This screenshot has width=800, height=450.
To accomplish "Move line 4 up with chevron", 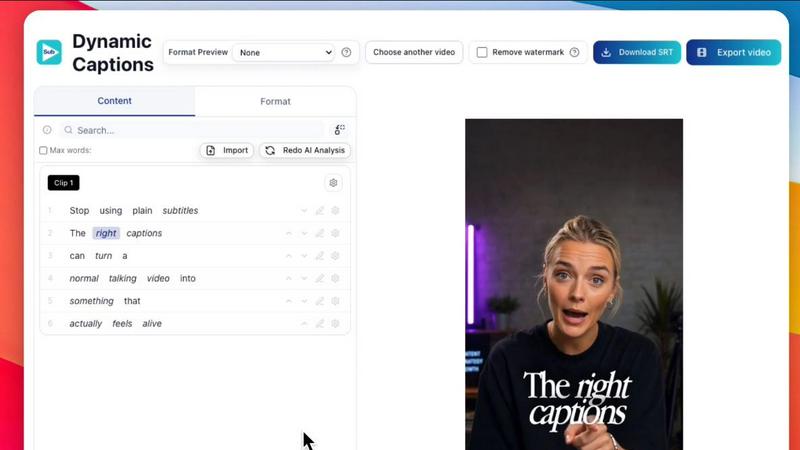I will 289,279.
